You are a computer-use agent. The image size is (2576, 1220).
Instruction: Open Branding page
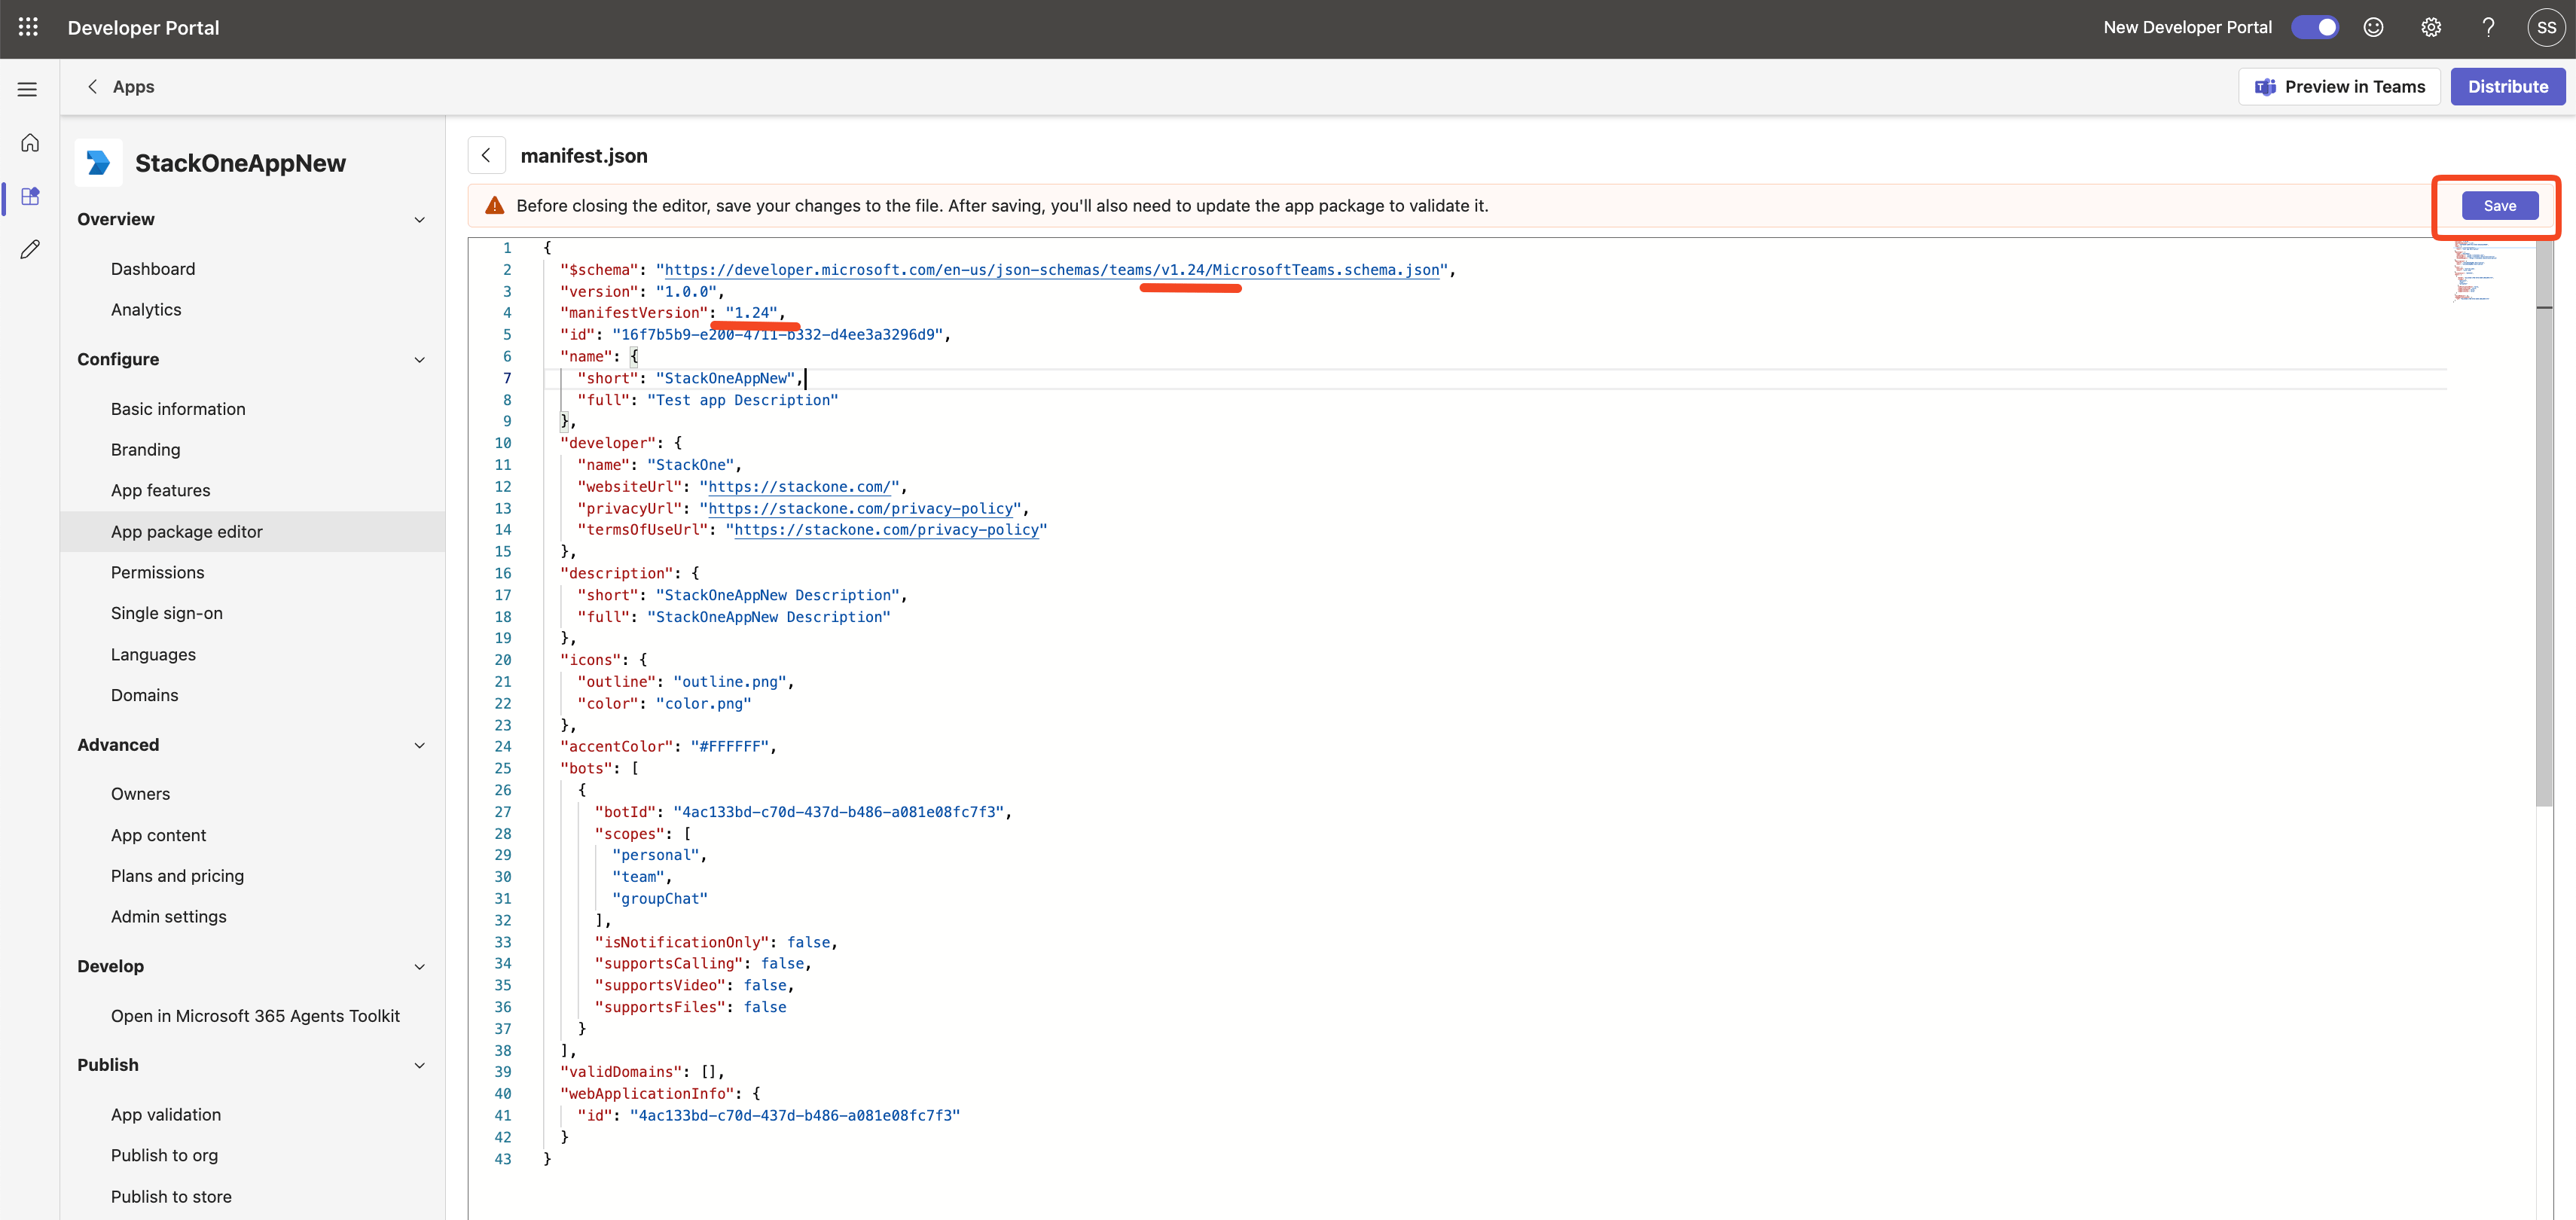pos(146,449)
